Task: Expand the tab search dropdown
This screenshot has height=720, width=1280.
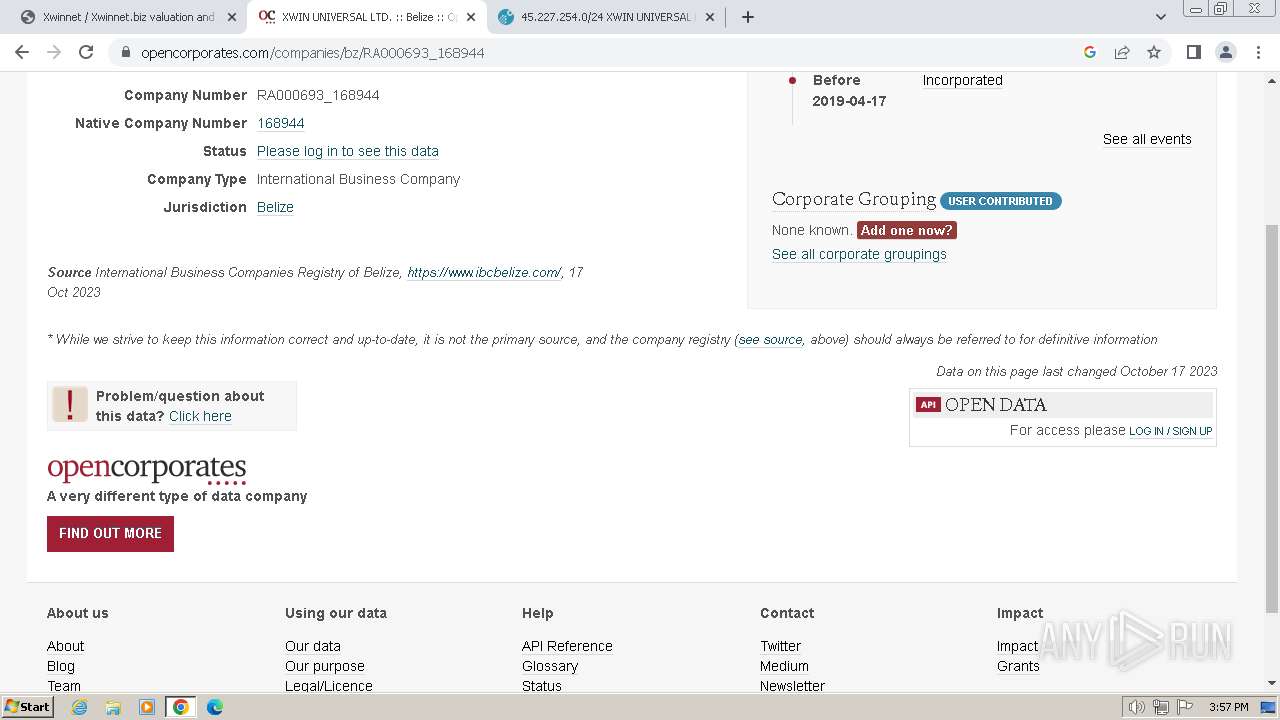Action: point(1160,17)
